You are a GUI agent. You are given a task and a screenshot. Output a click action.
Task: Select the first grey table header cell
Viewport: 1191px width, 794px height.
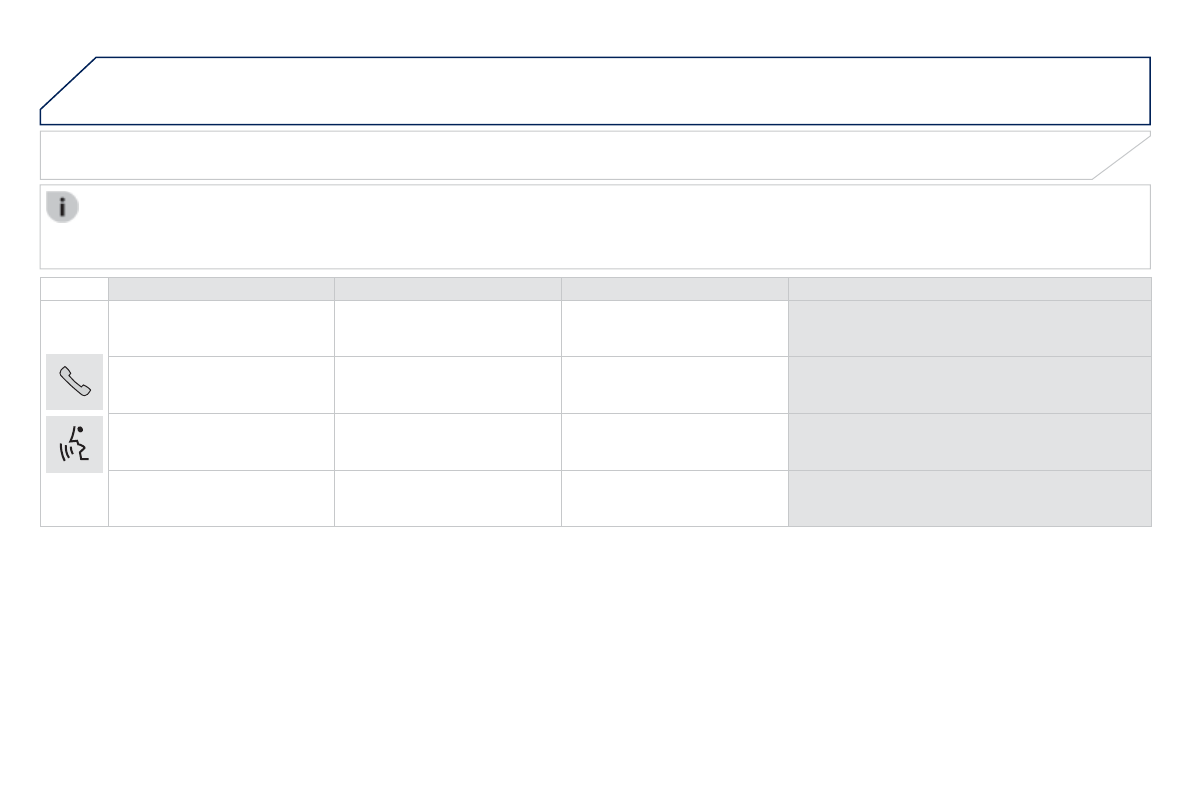(x=221, y=289)
